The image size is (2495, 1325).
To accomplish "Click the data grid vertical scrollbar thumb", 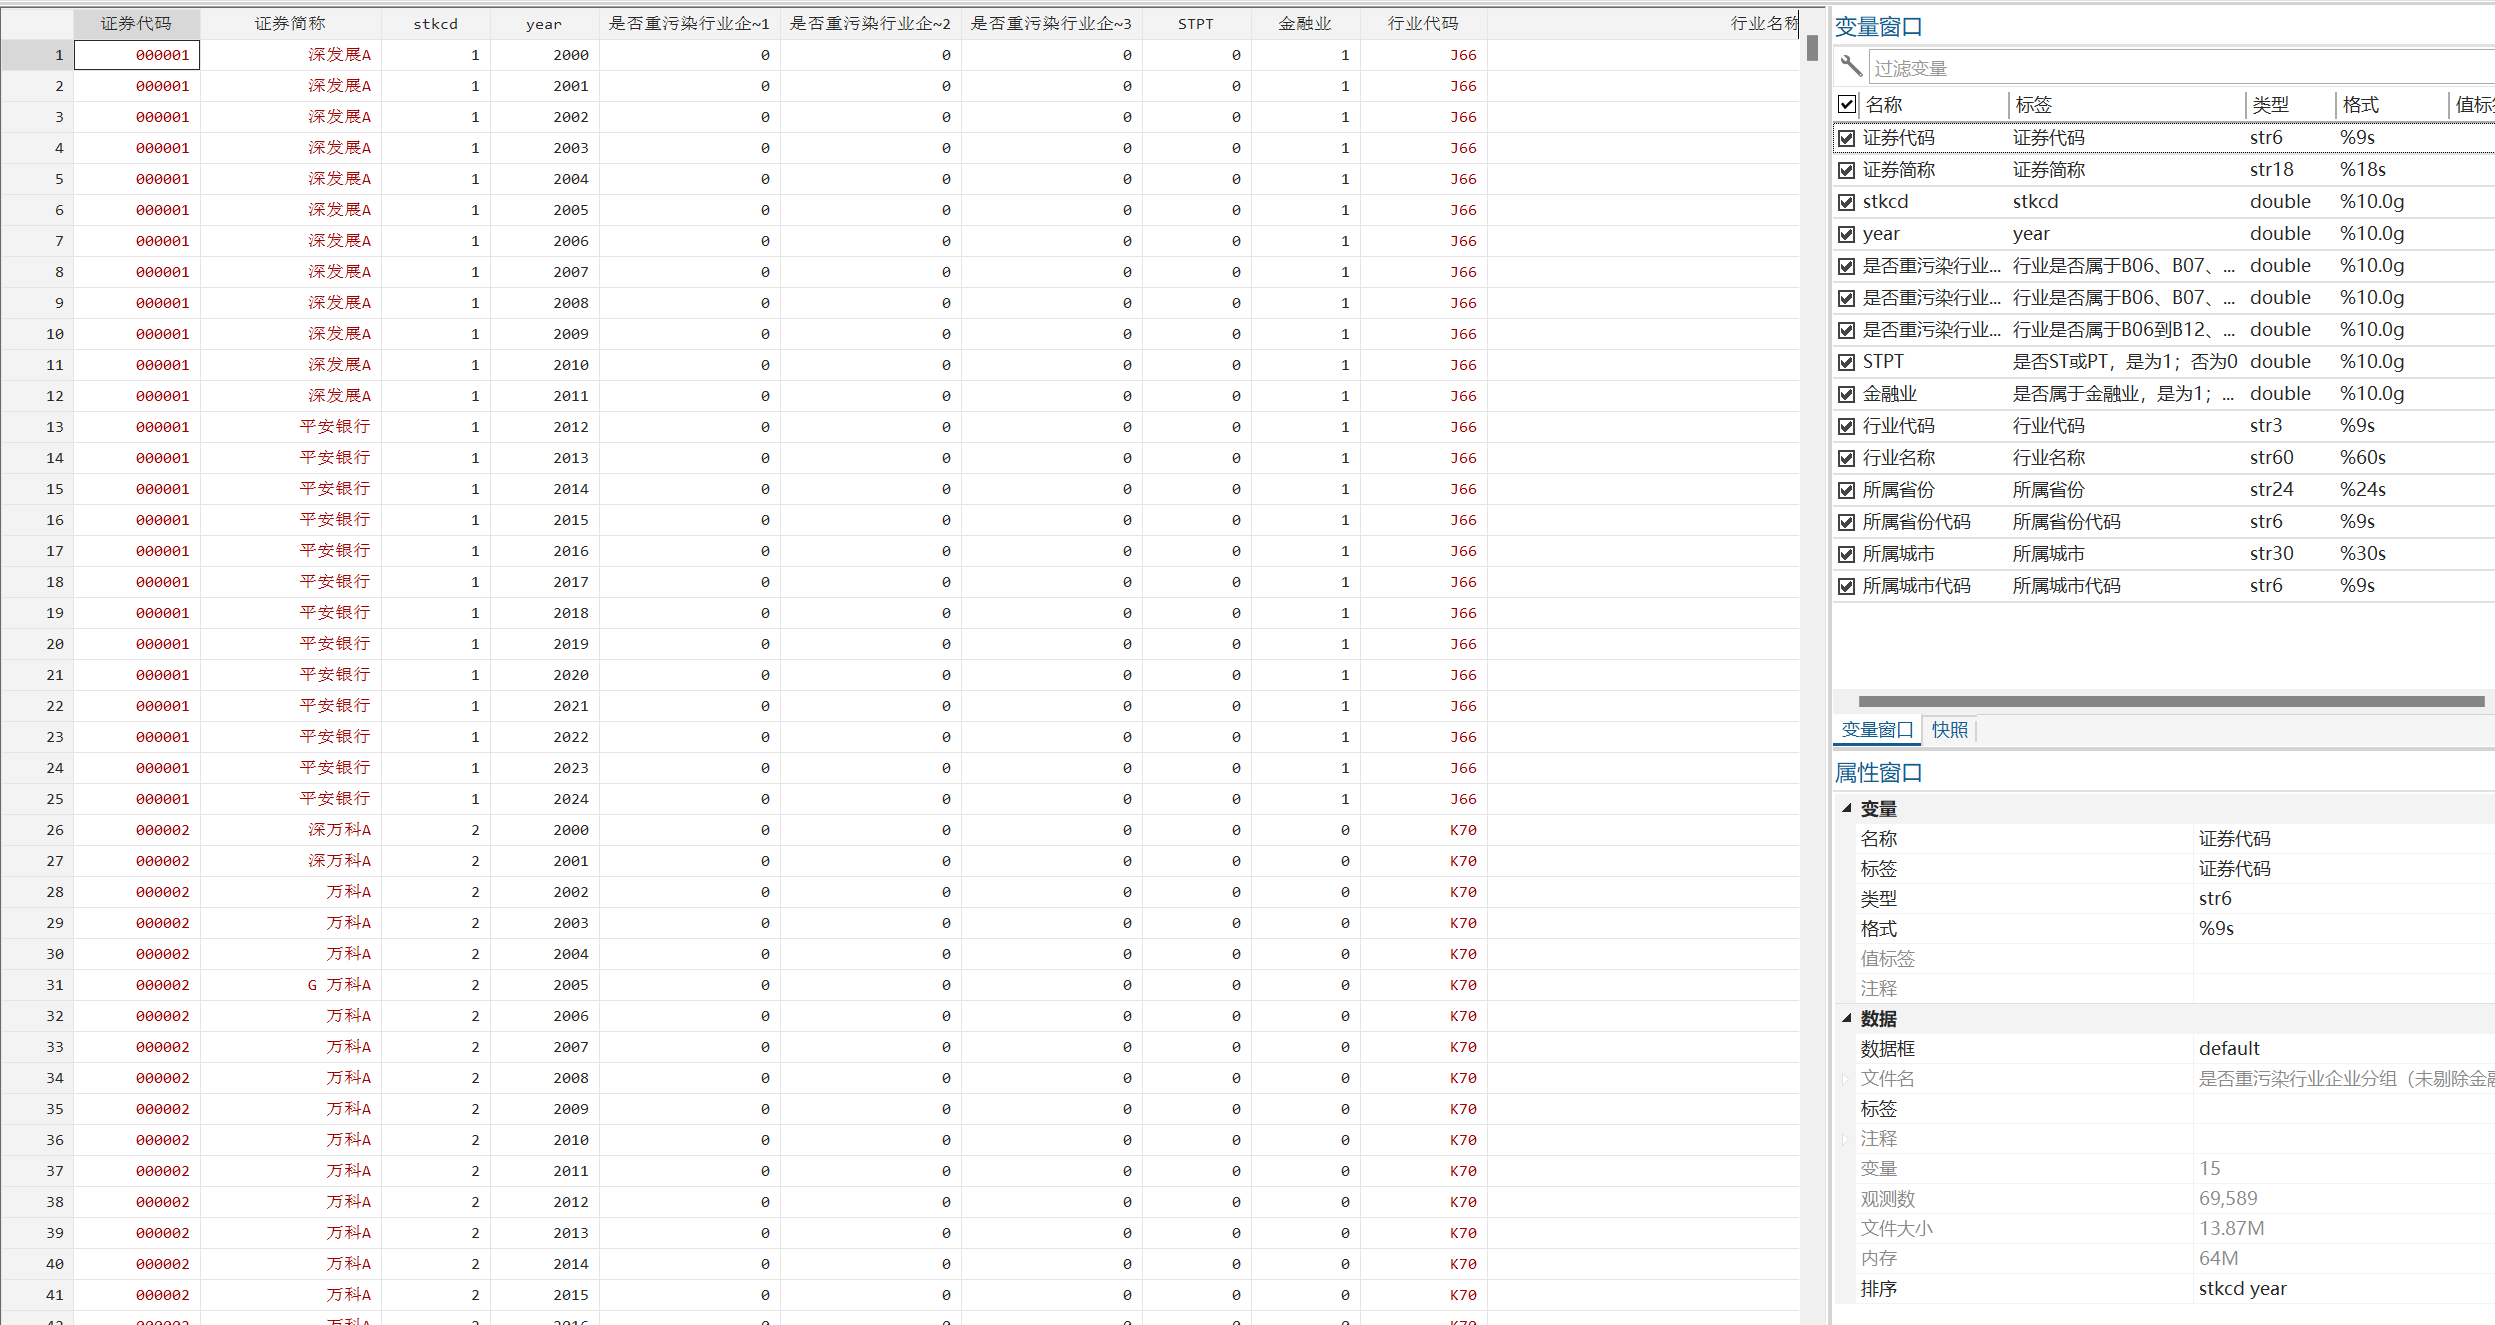I will 1812,48.
